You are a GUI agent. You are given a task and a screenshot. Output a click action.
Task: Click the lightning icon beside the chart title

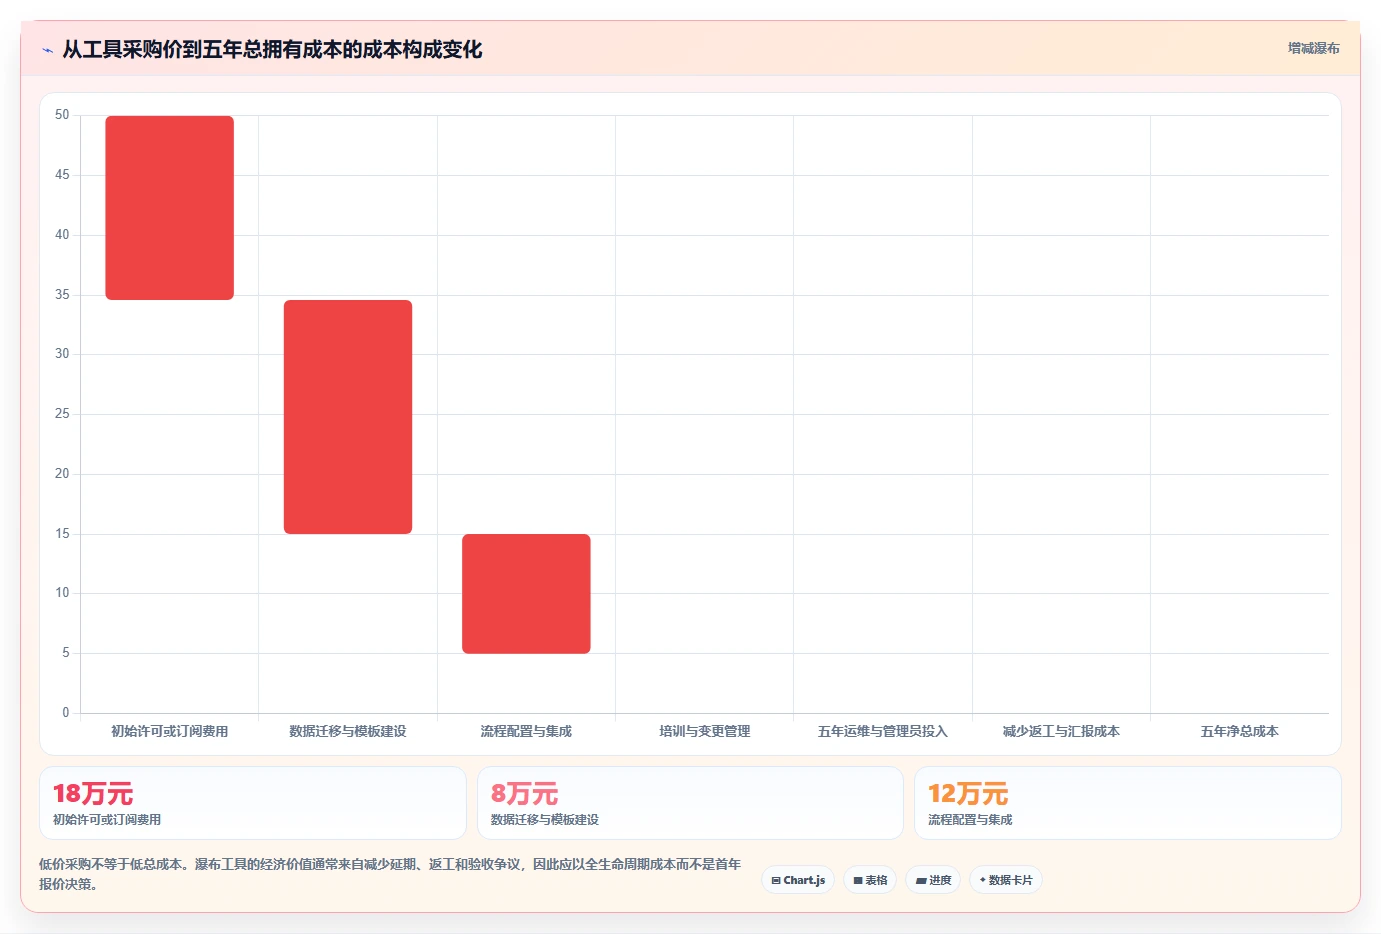pyautogui.click(x=47, y=50)
